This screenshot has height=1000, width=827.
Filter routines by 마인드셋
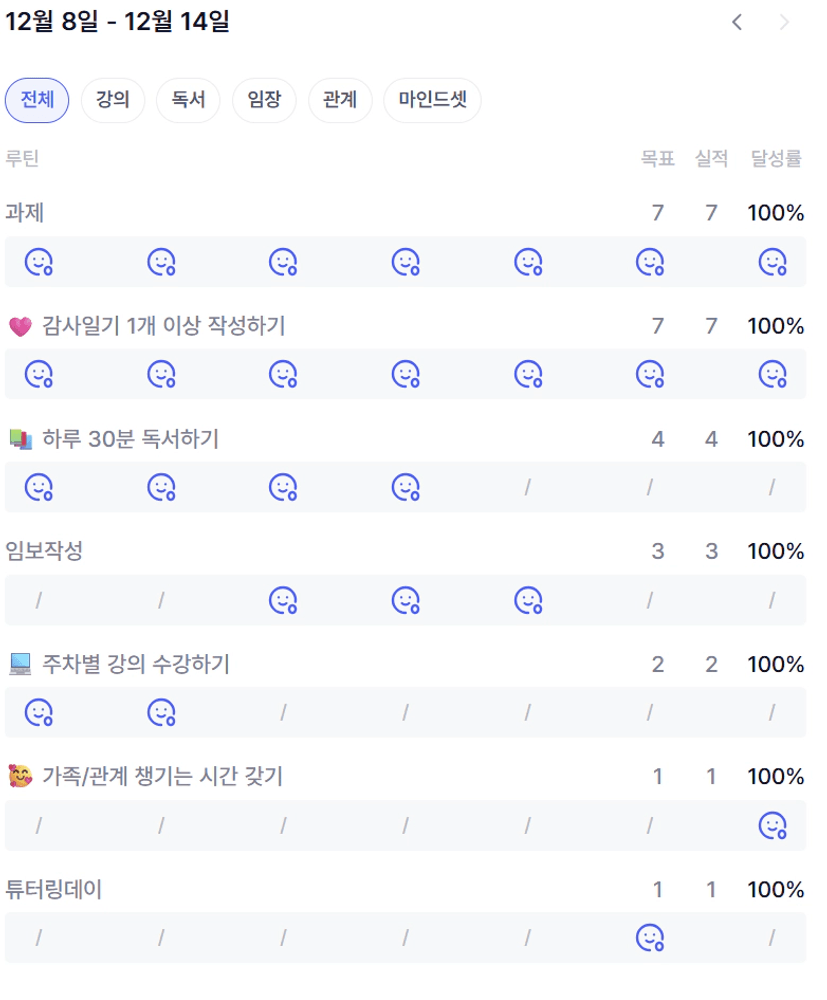click(432, 100)
